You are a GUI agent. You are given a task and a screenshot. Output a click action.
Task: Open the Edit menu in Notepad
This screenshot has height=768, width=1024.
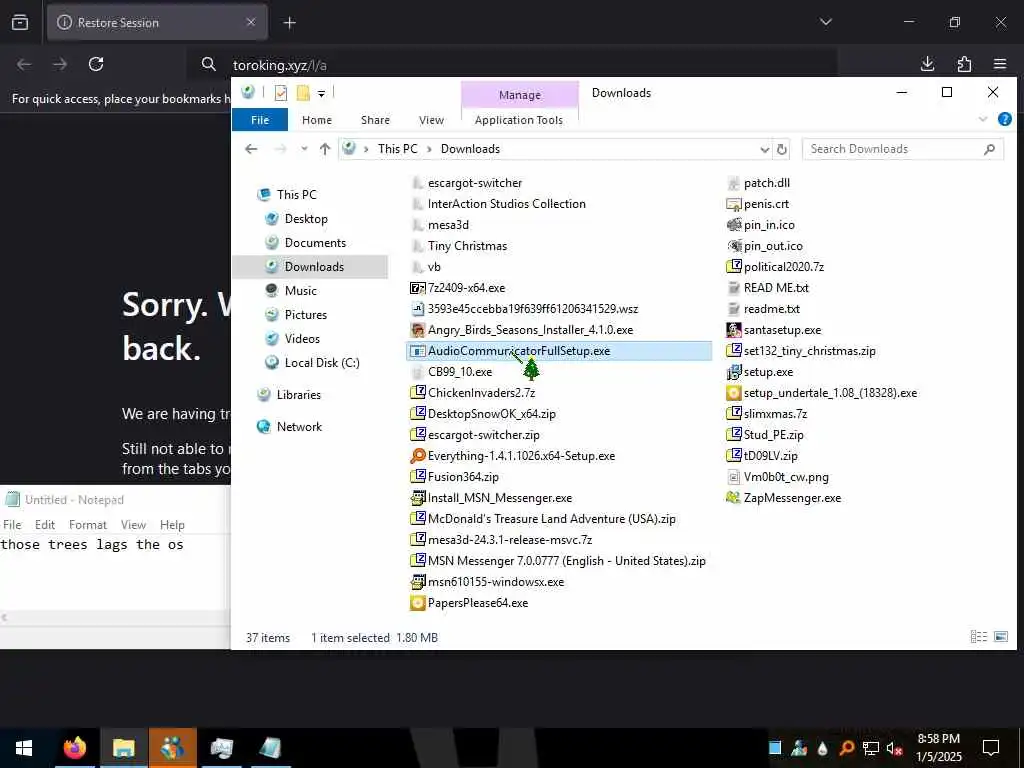point(44,524)
